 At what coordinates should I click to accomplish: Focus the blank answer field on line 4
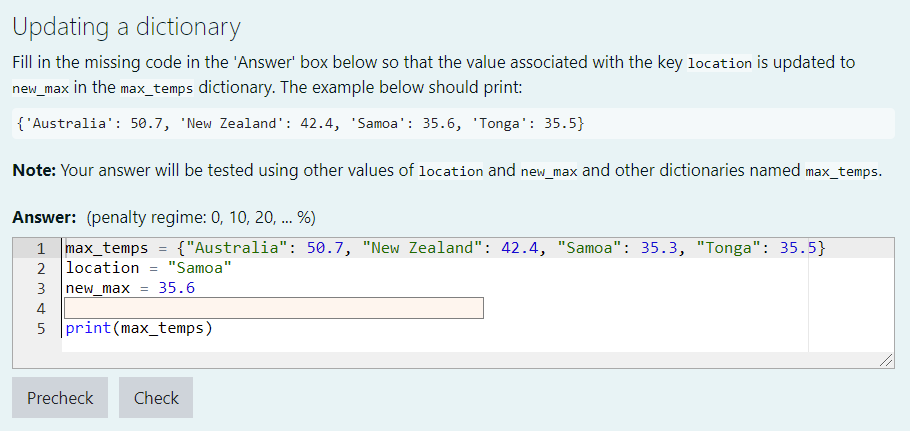coord(274,308)
